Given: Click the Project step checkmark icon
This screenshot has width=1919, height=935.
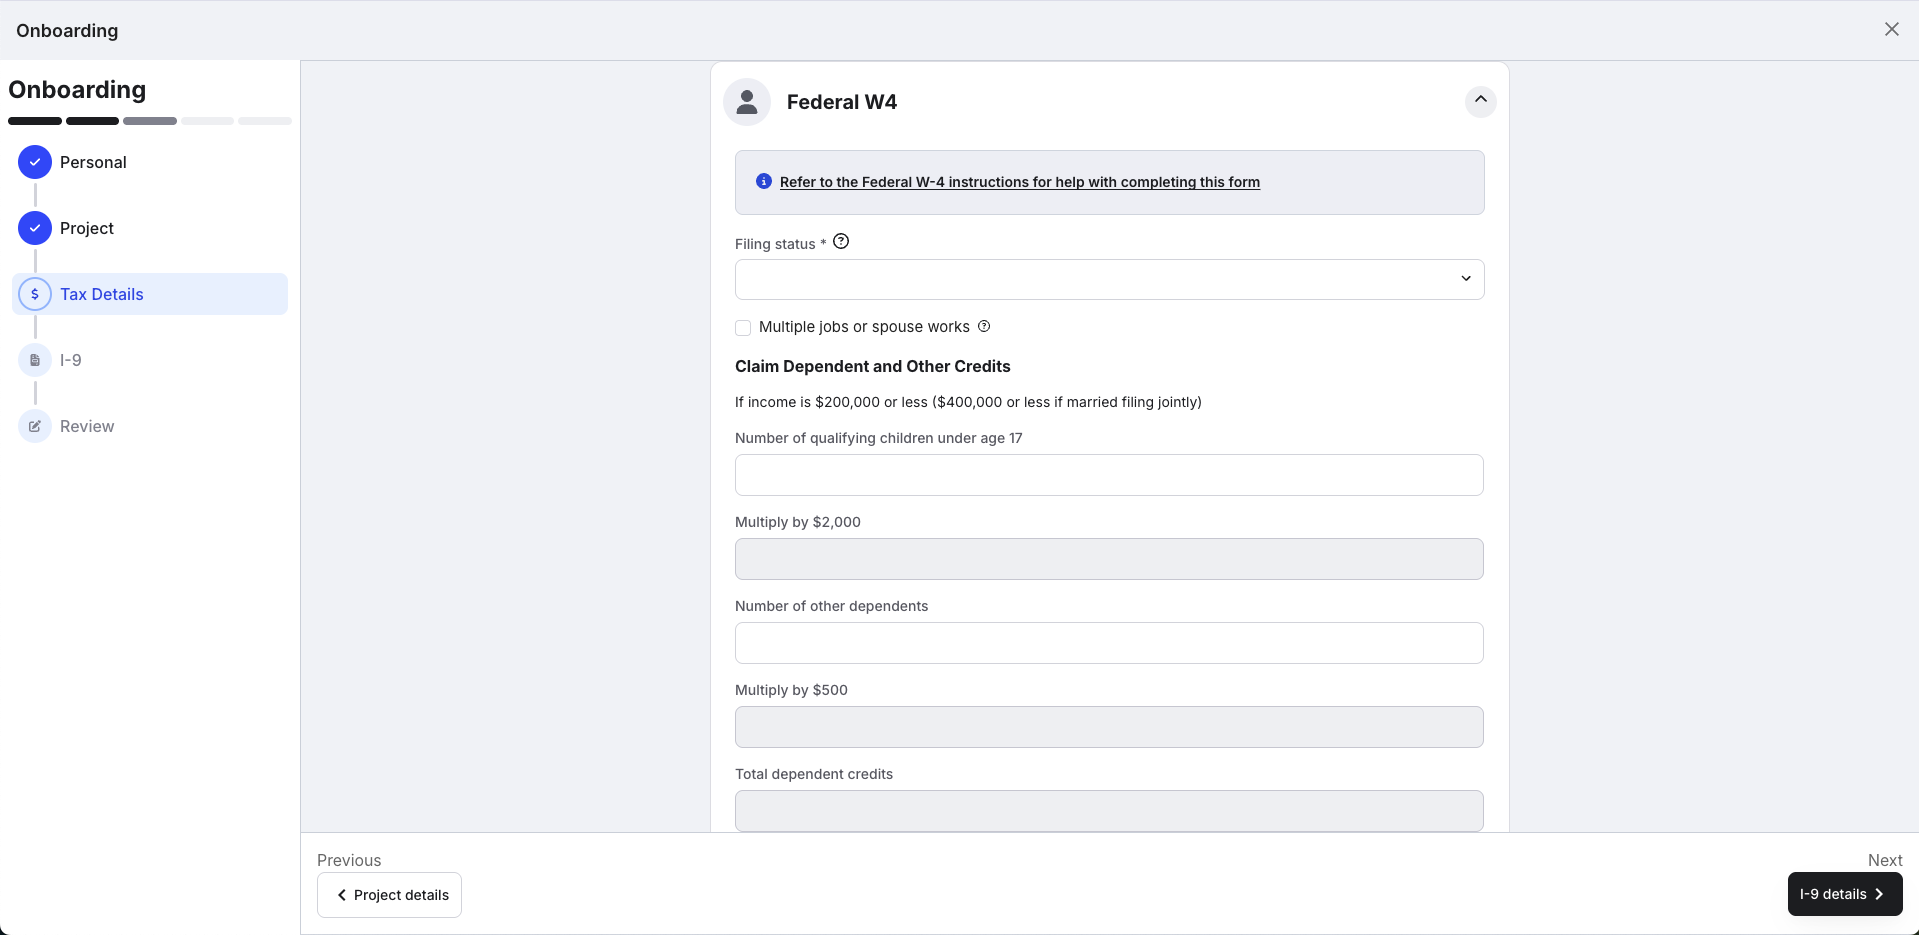Looking at the screenshot, I should tap(35, 228).
